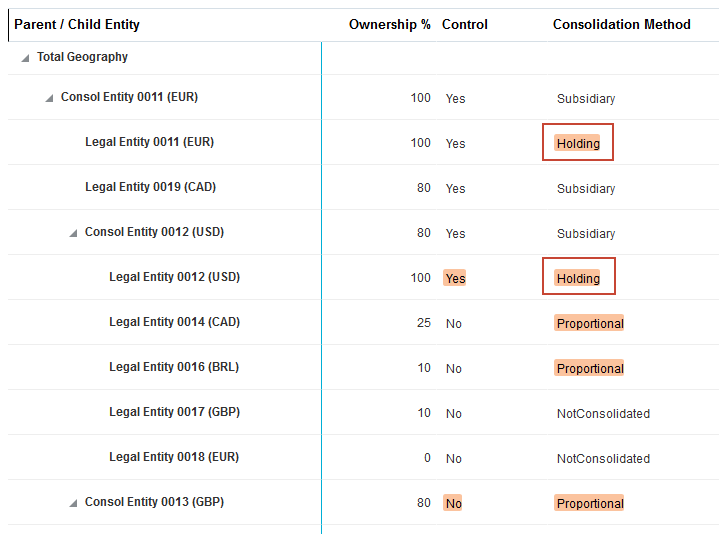The image size is (719, 534).
Task: Click Control No for Legal Entity 0014 (CAD)
Action: [454, 324]
